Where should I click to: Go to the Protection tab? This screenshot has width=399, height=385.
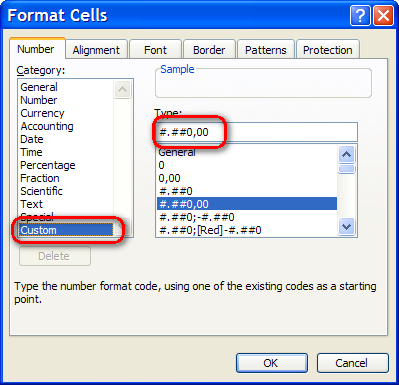(x=328, y=50)
